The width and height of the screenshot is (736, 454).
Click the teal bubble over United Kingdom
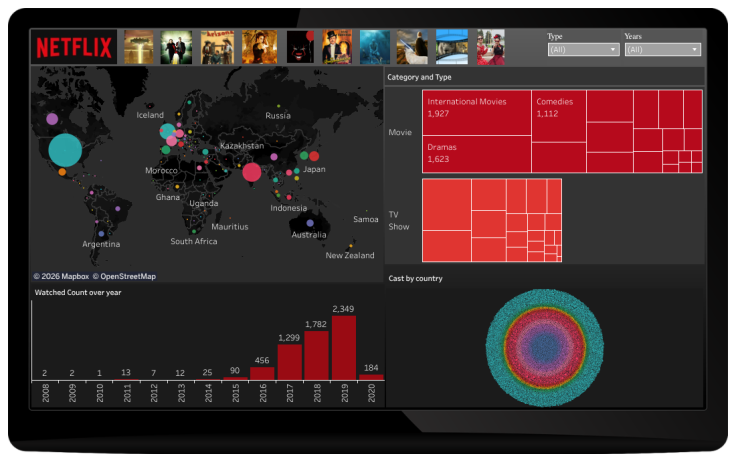coord(167,131)
